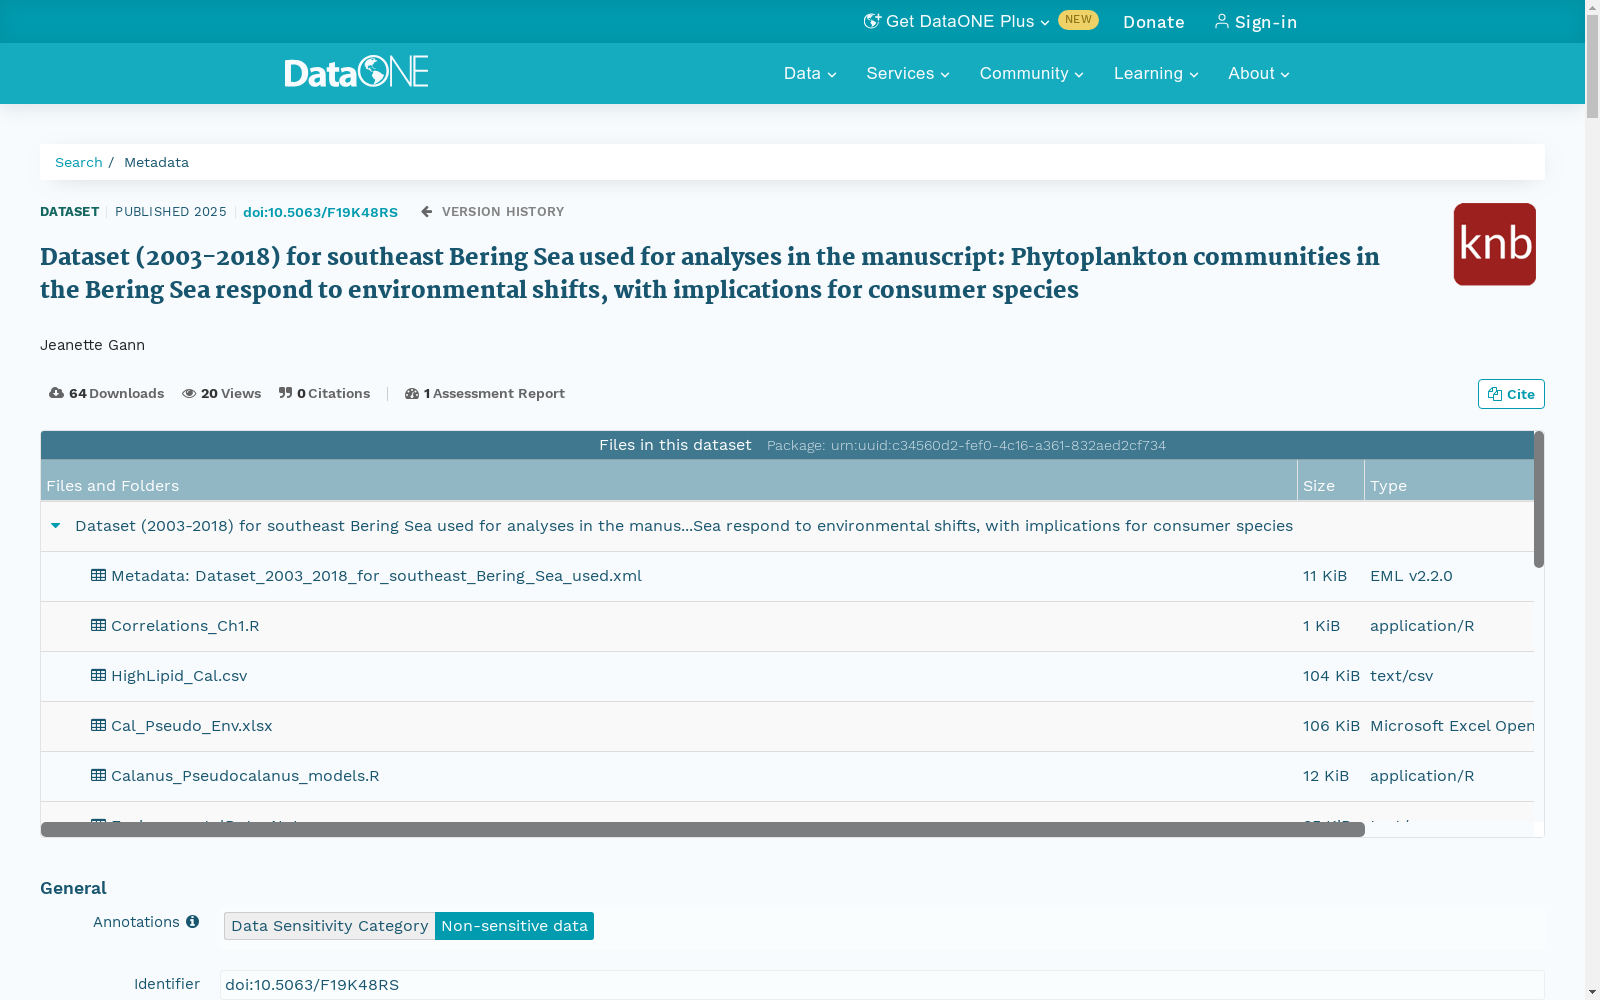Click the text/csv type cell

click(x=1401, y=676)
